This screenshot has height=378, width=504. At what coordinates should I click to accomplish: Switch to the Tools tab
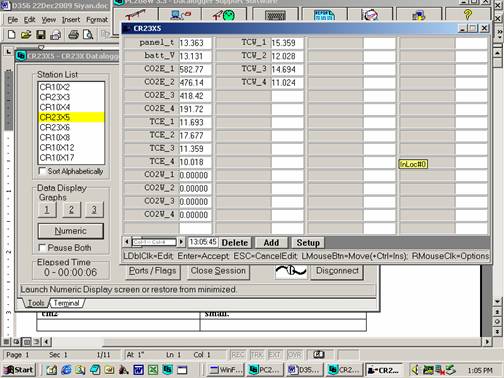[36, 303]
